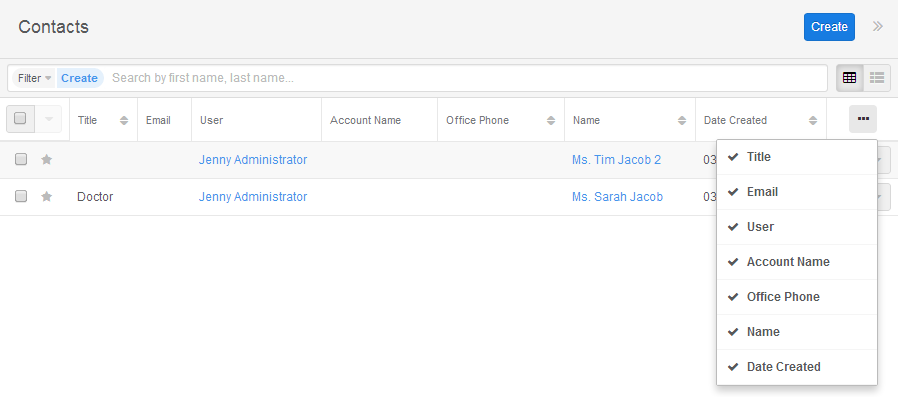
Task: Select the Ms. Tim Jacob 2 row checkbox
Action: [x=21, y=160]
